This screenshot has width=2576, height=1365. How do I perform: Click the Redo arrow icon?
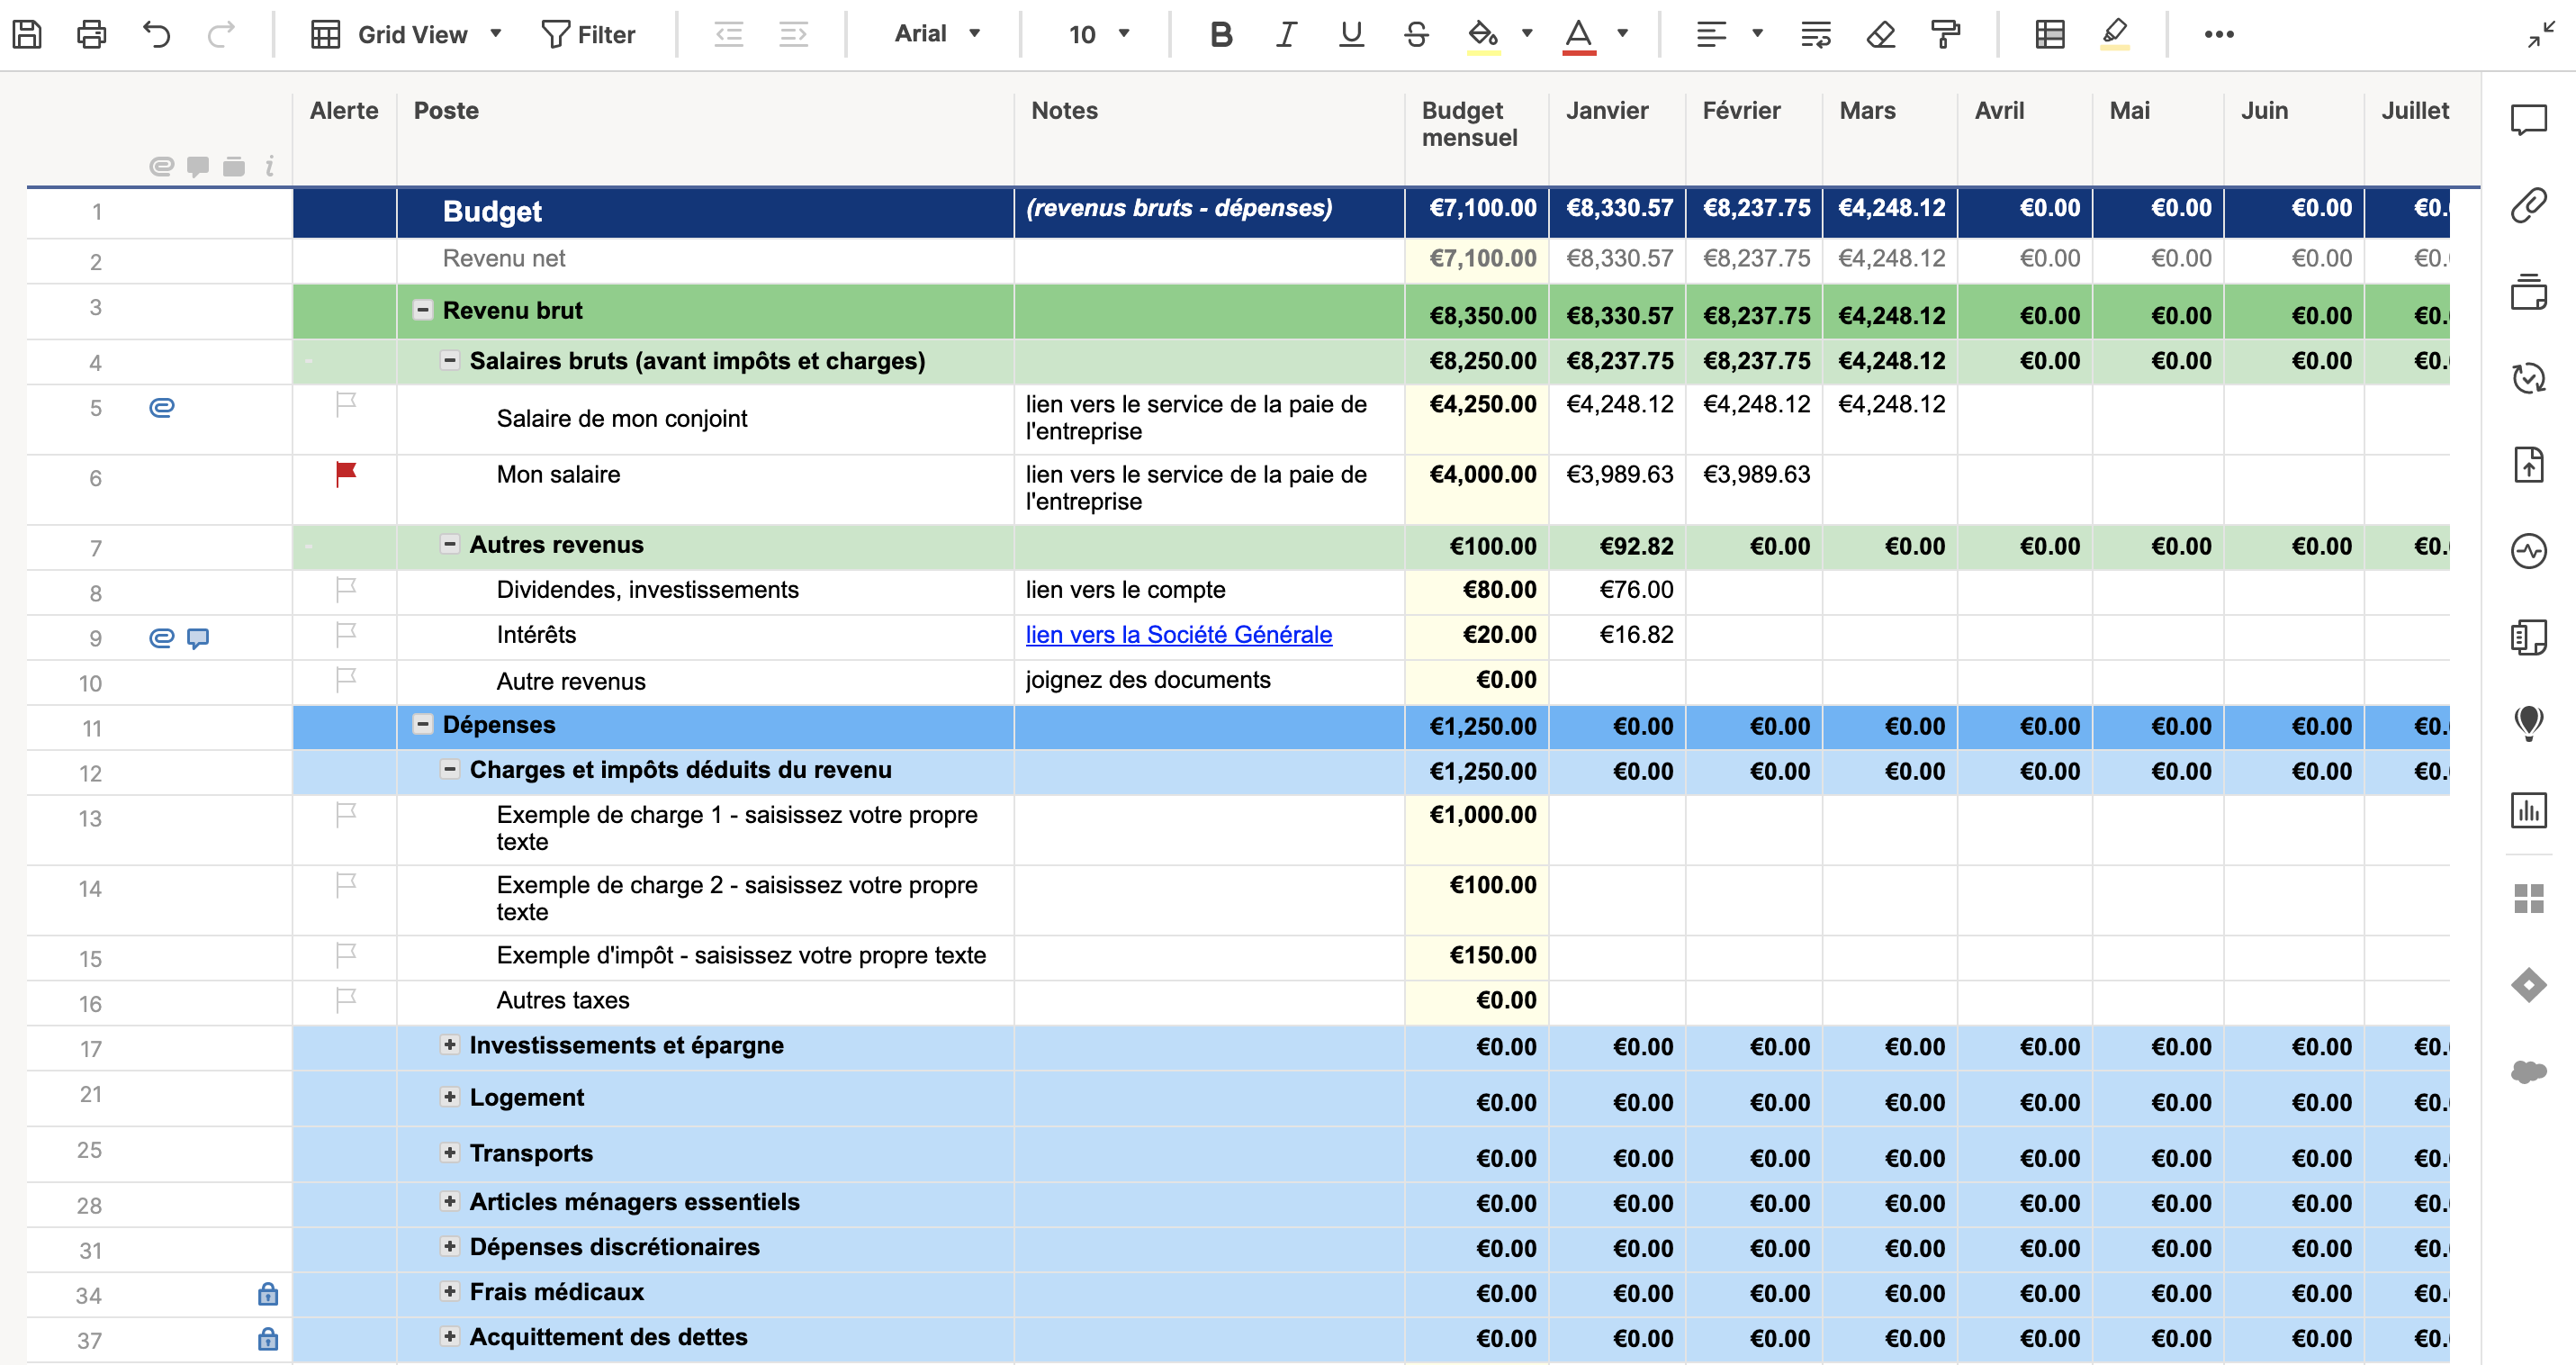pos(221,35)
